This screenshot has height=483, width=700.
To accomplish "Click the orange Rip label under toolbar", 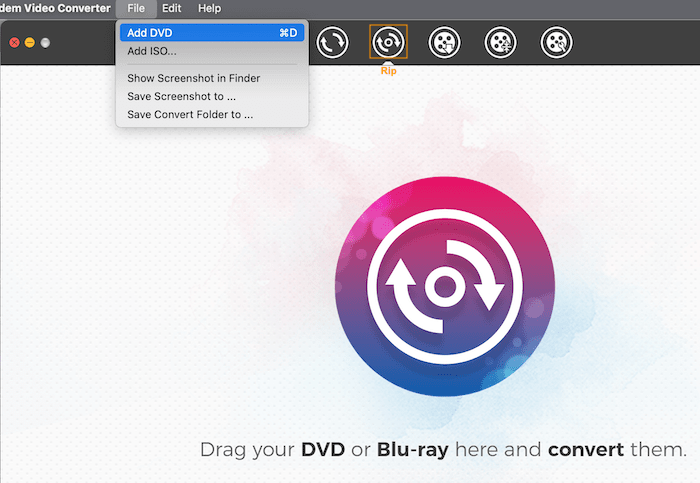I will click(x=388, y=71).
